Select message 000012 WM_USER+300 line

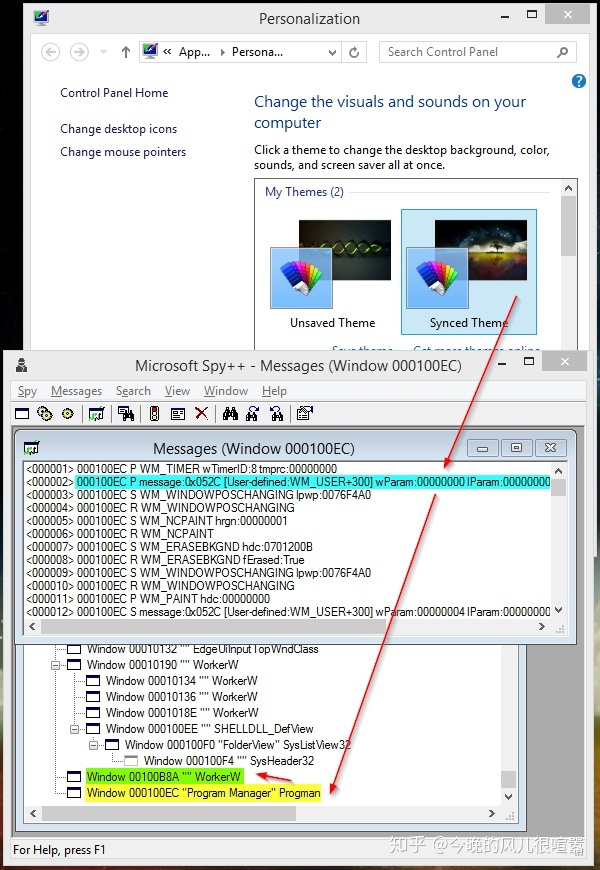tap(288, 612)
